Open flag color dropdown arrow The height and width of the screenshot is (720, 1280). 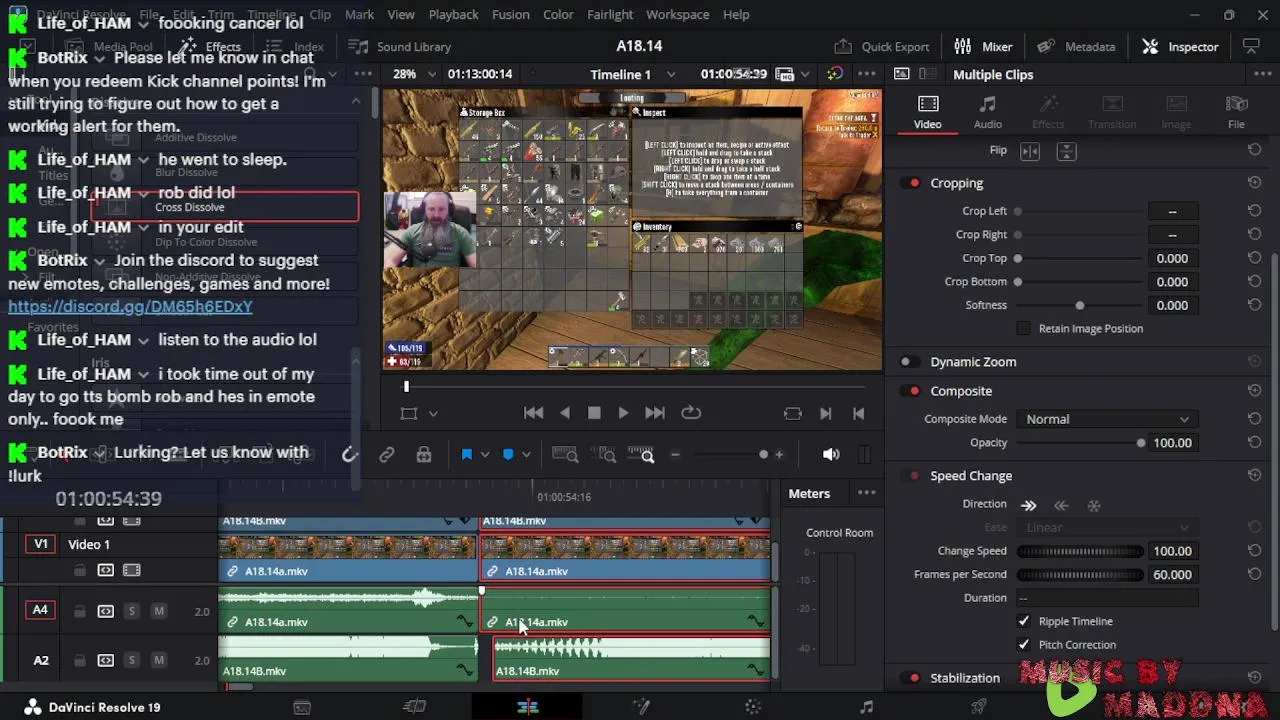click(x=485, y=455)
